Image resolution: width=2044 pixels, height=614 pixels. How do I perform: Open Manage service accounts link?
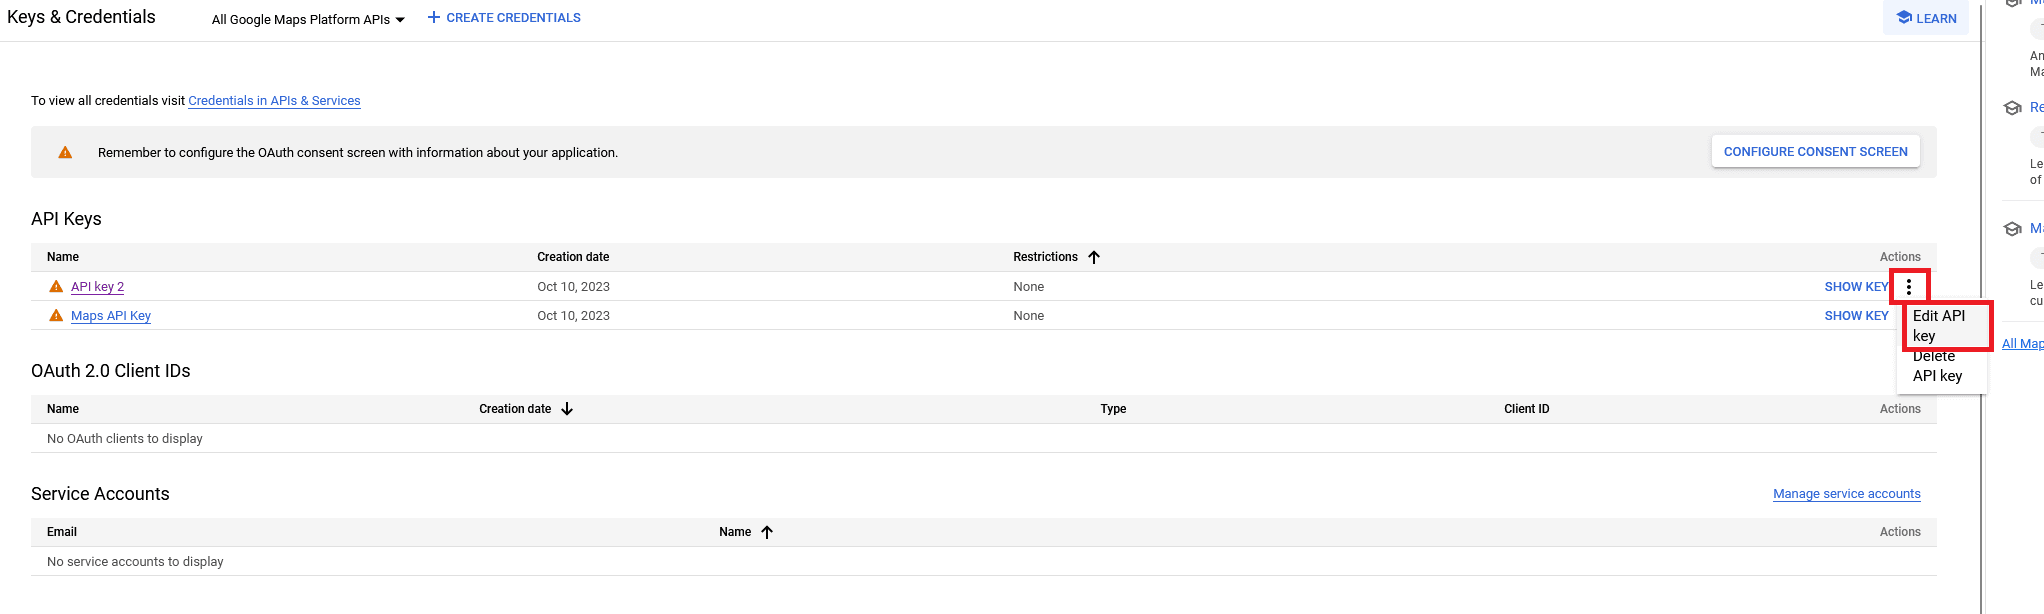pos(1847,494)
